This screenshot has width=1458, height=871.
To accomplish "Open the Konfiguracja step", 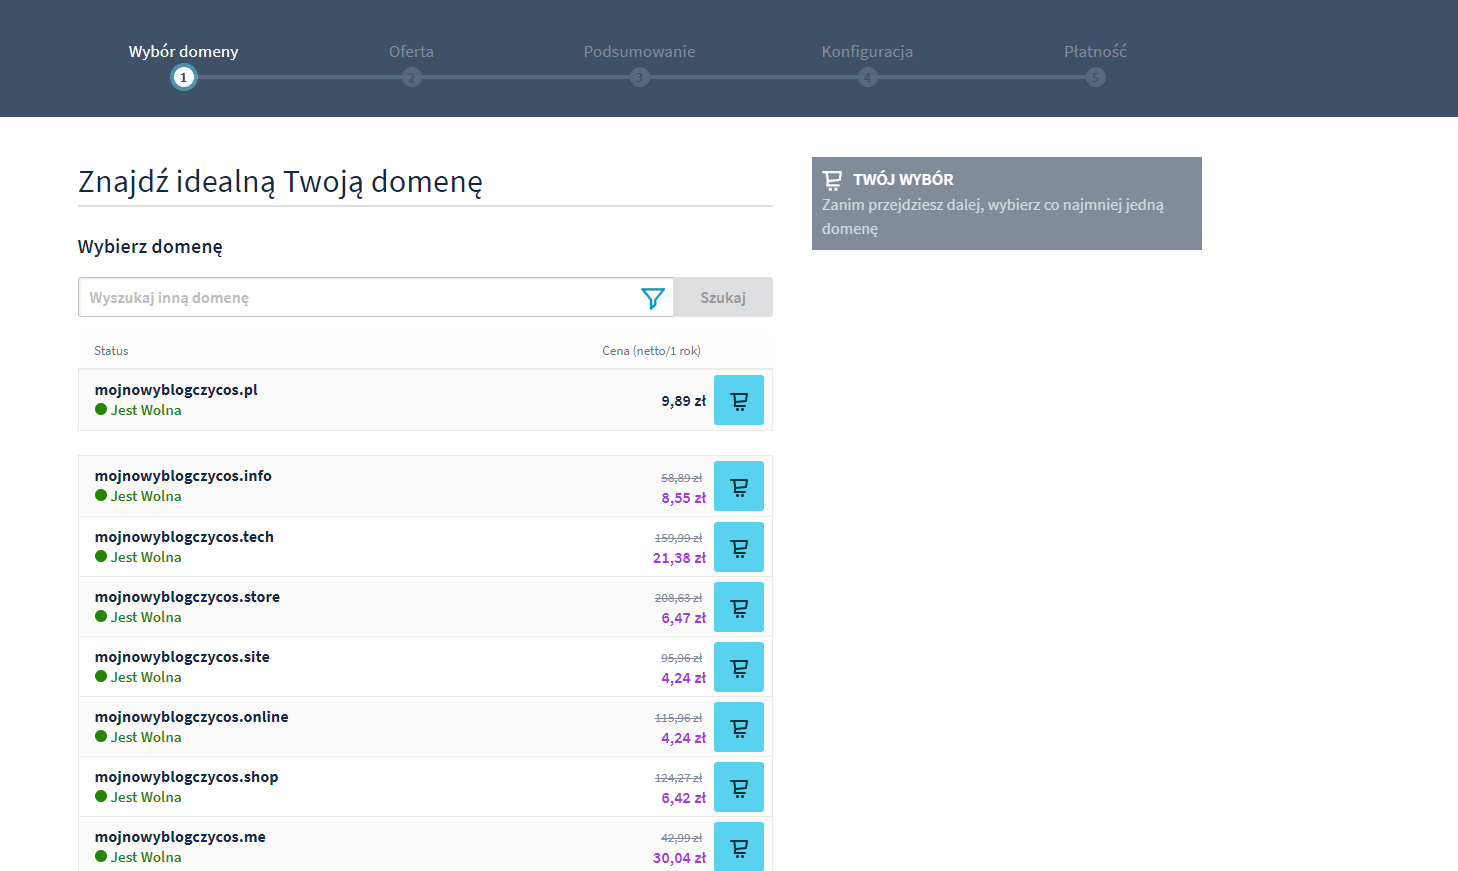I will (x=867, y=77).
